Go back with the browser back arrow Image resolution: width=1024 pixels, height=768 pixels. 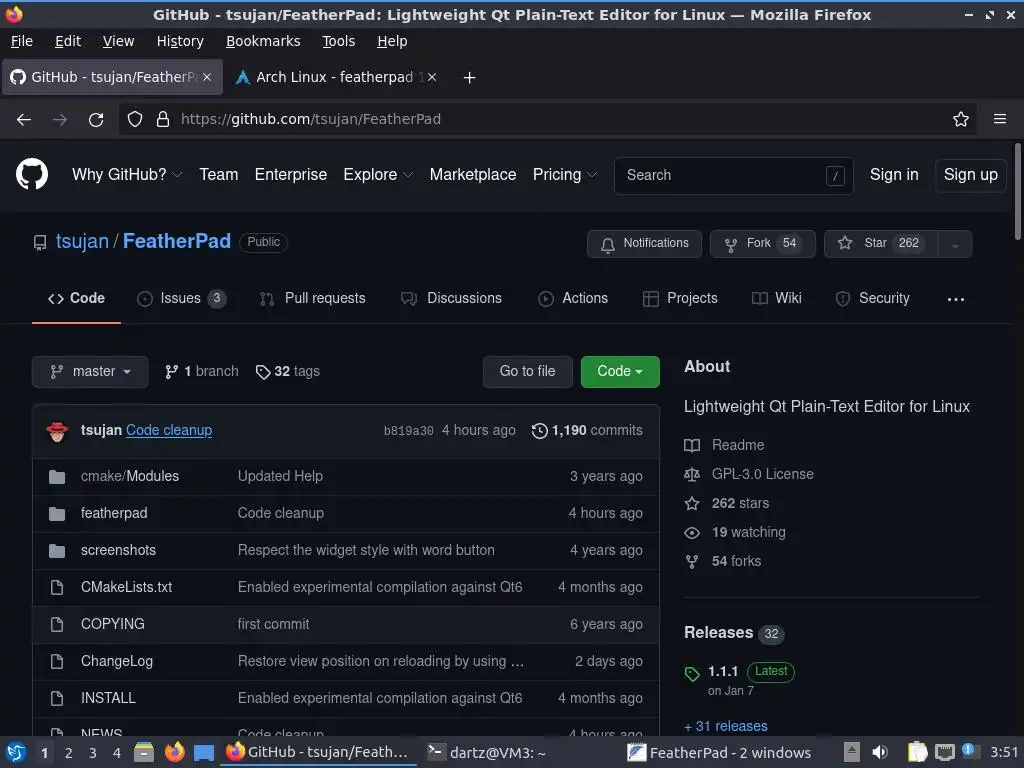pyautogui.click(x=24, y=120)
